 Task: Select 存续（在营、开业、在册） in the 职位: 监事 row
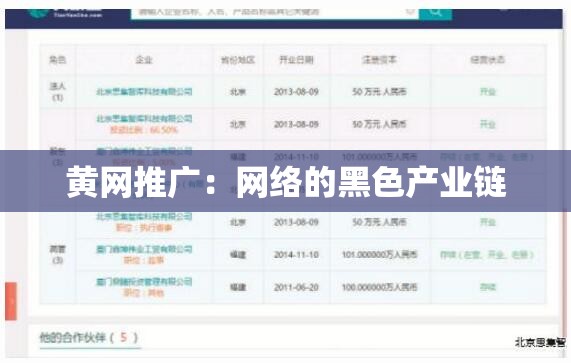point(487,255)
